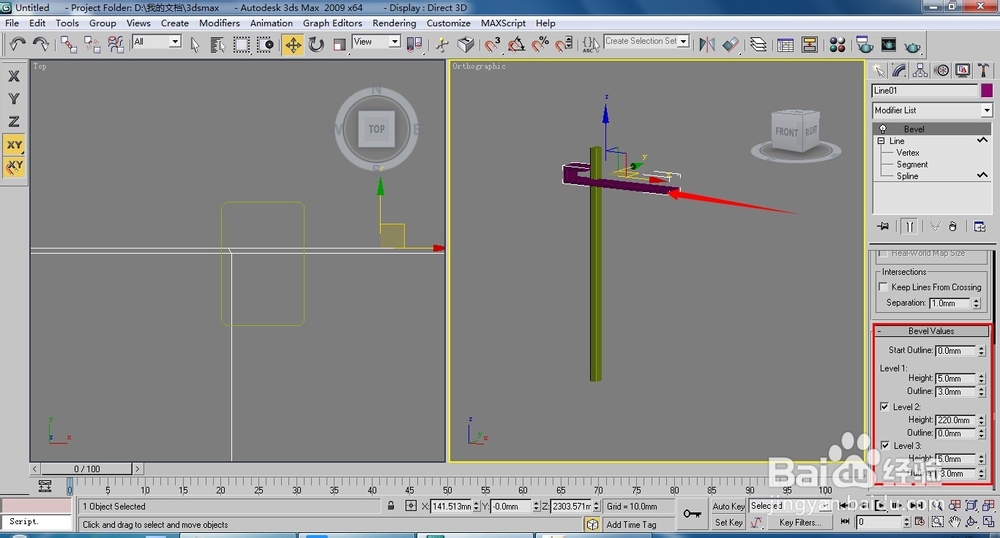The image size is (1000, 538).
Task: Open the Schematic View icon
Action: click(809, 44)
